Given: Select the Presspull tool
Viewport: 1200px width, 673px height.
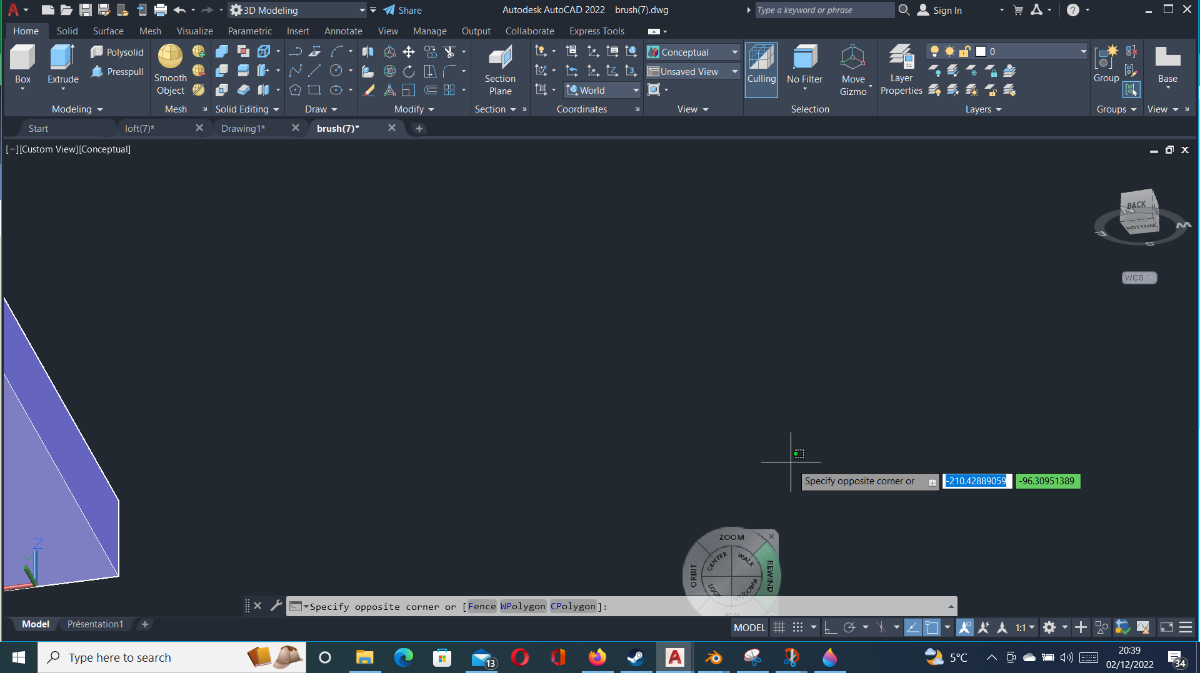Looking at the screenshot, I should pyautogui.click(x=117, y=72).
